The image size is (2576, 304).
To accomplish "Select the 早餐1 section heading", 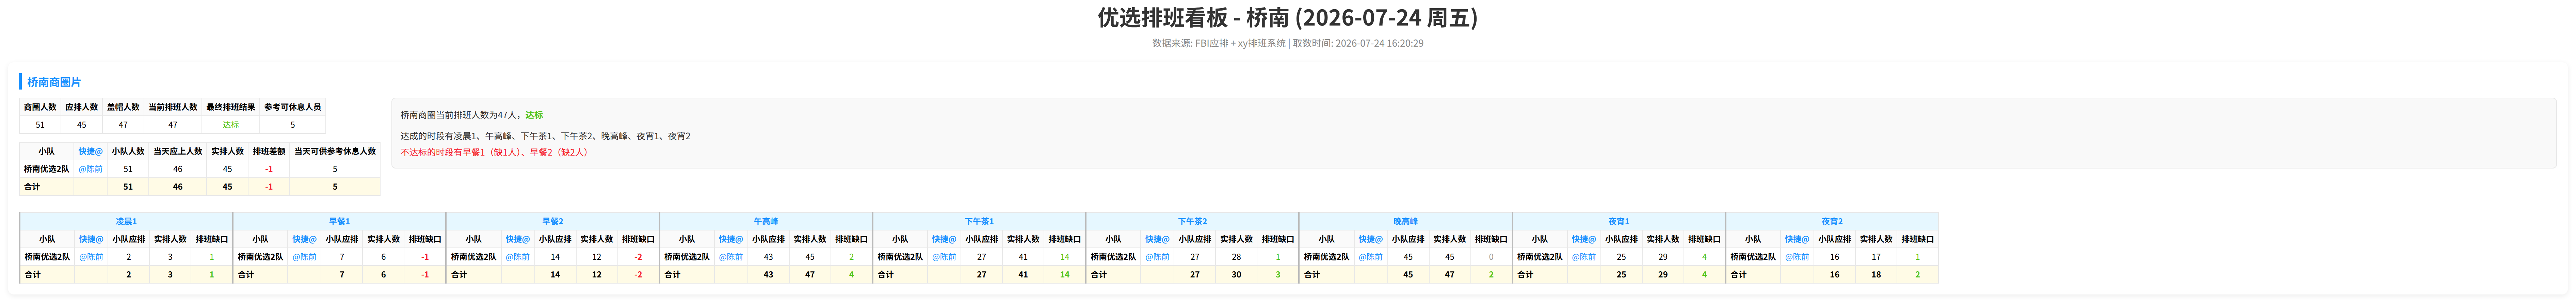I will point(339,221).
